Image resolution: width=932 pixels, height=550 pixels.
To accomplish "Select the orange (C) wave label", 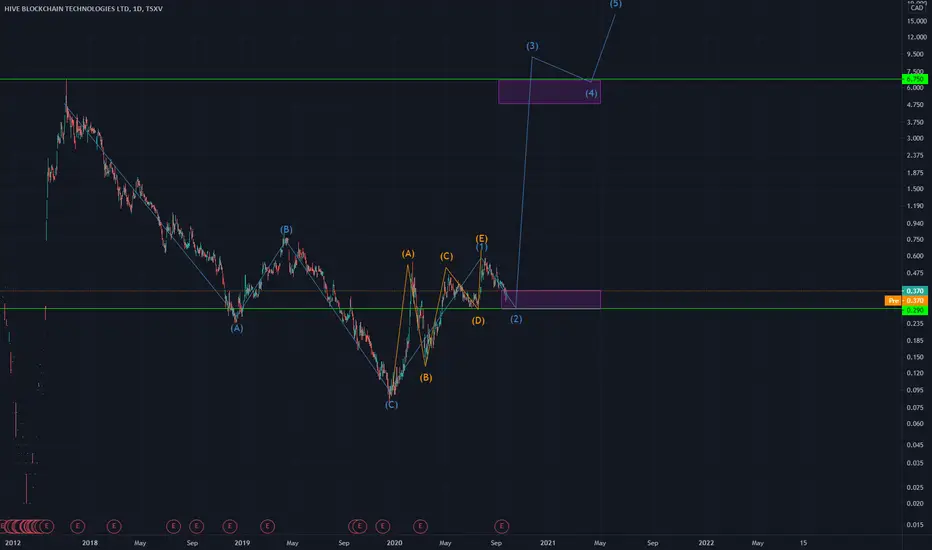I will [446, 256].
